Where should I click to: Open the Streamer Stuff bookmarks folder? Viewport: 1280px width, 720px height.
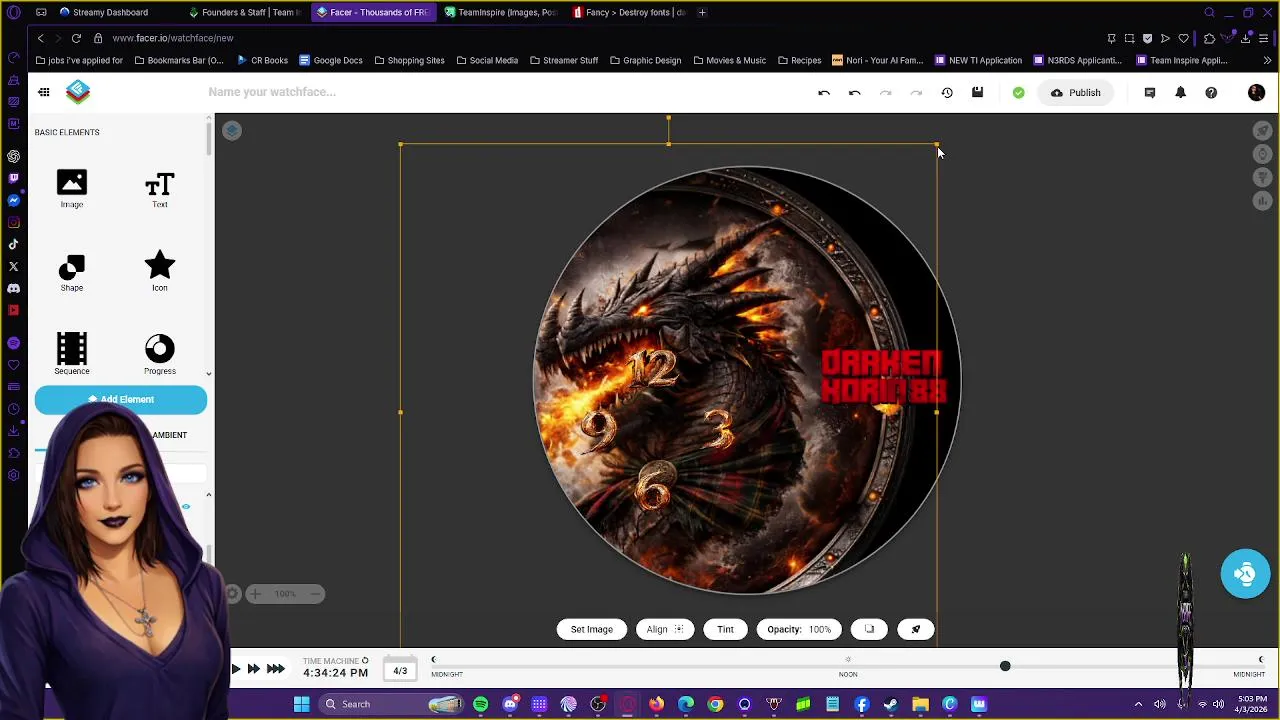point(563,60)
